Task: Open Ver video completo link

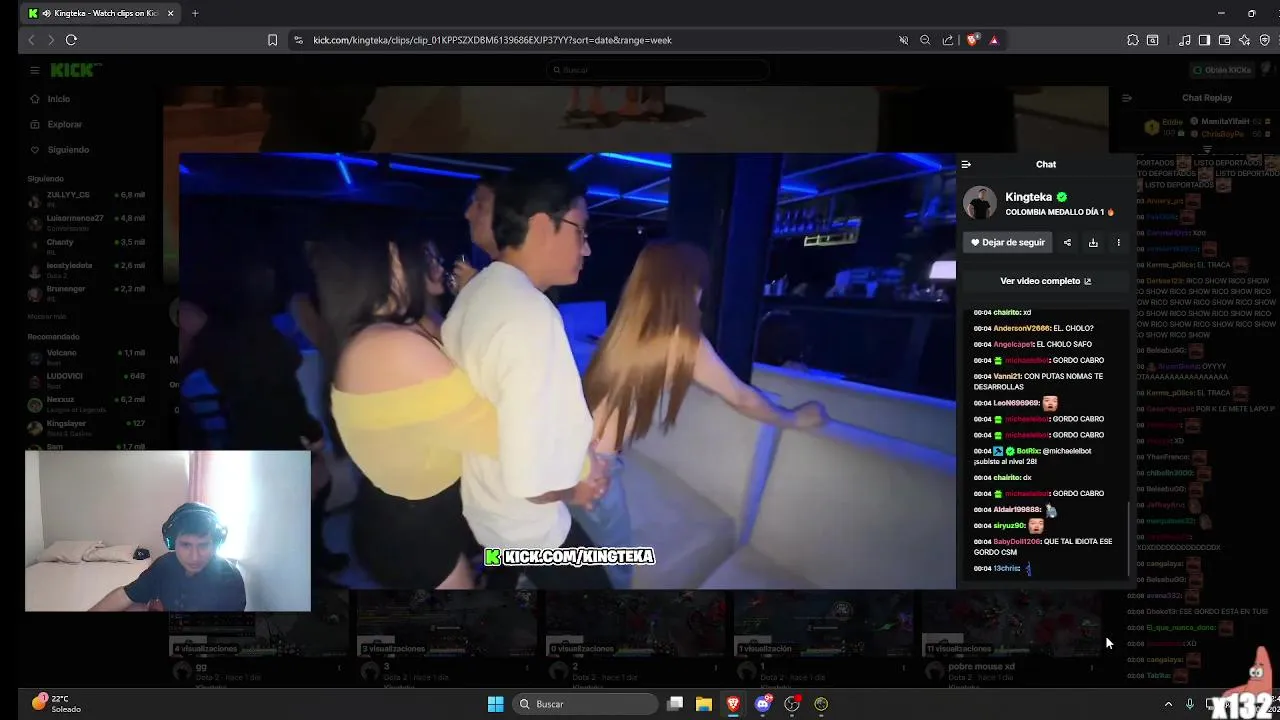Action: 1046,281
